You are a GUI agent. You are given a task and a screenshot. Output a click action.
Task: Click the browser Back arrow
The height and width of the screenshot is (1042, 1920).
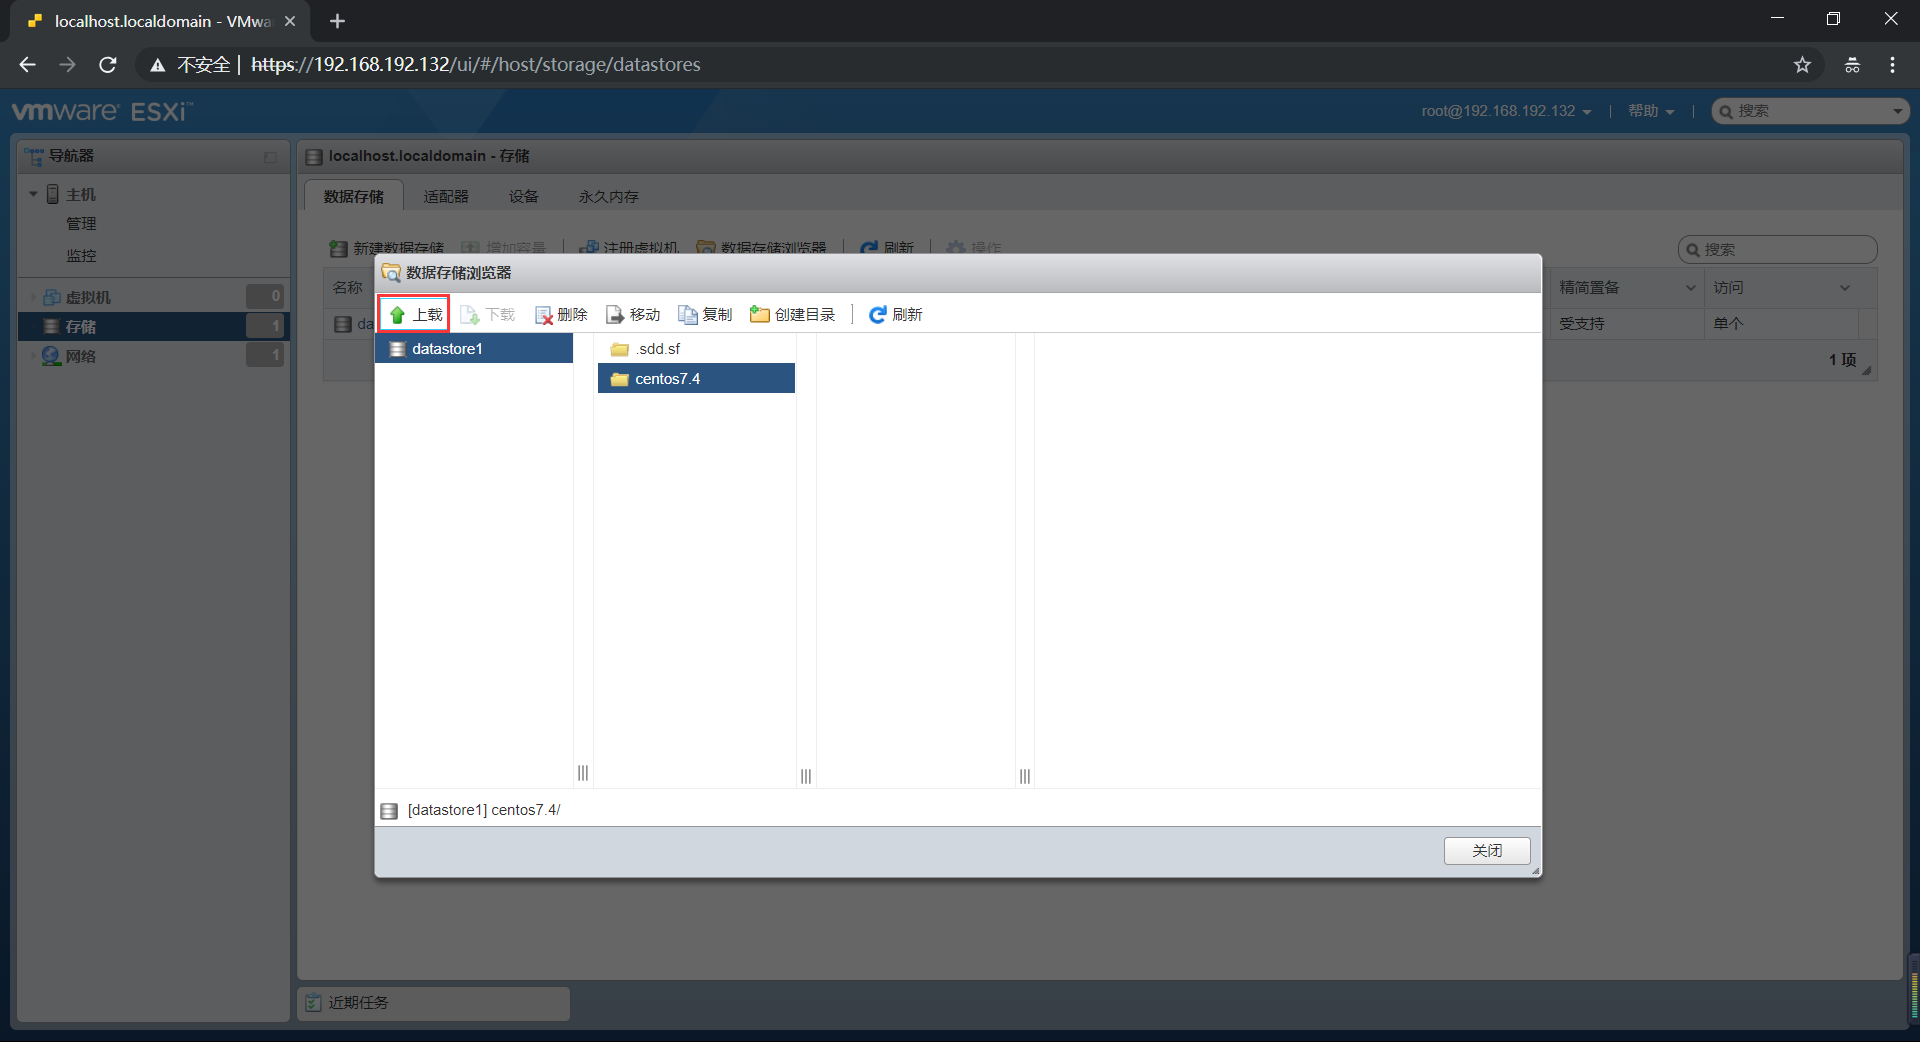click(27, 65)
